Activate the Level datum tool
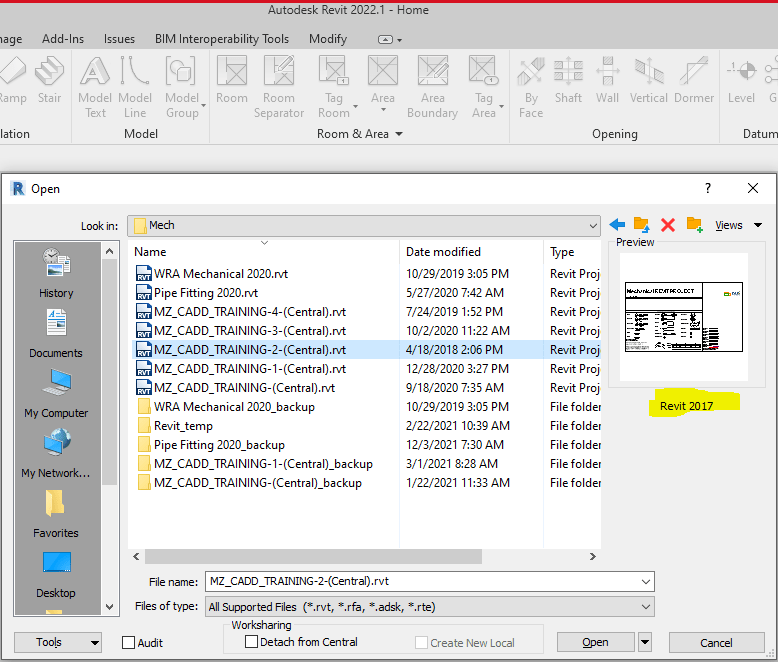The height and width of the screenshot is (662, 778). (x=741, y=81)
